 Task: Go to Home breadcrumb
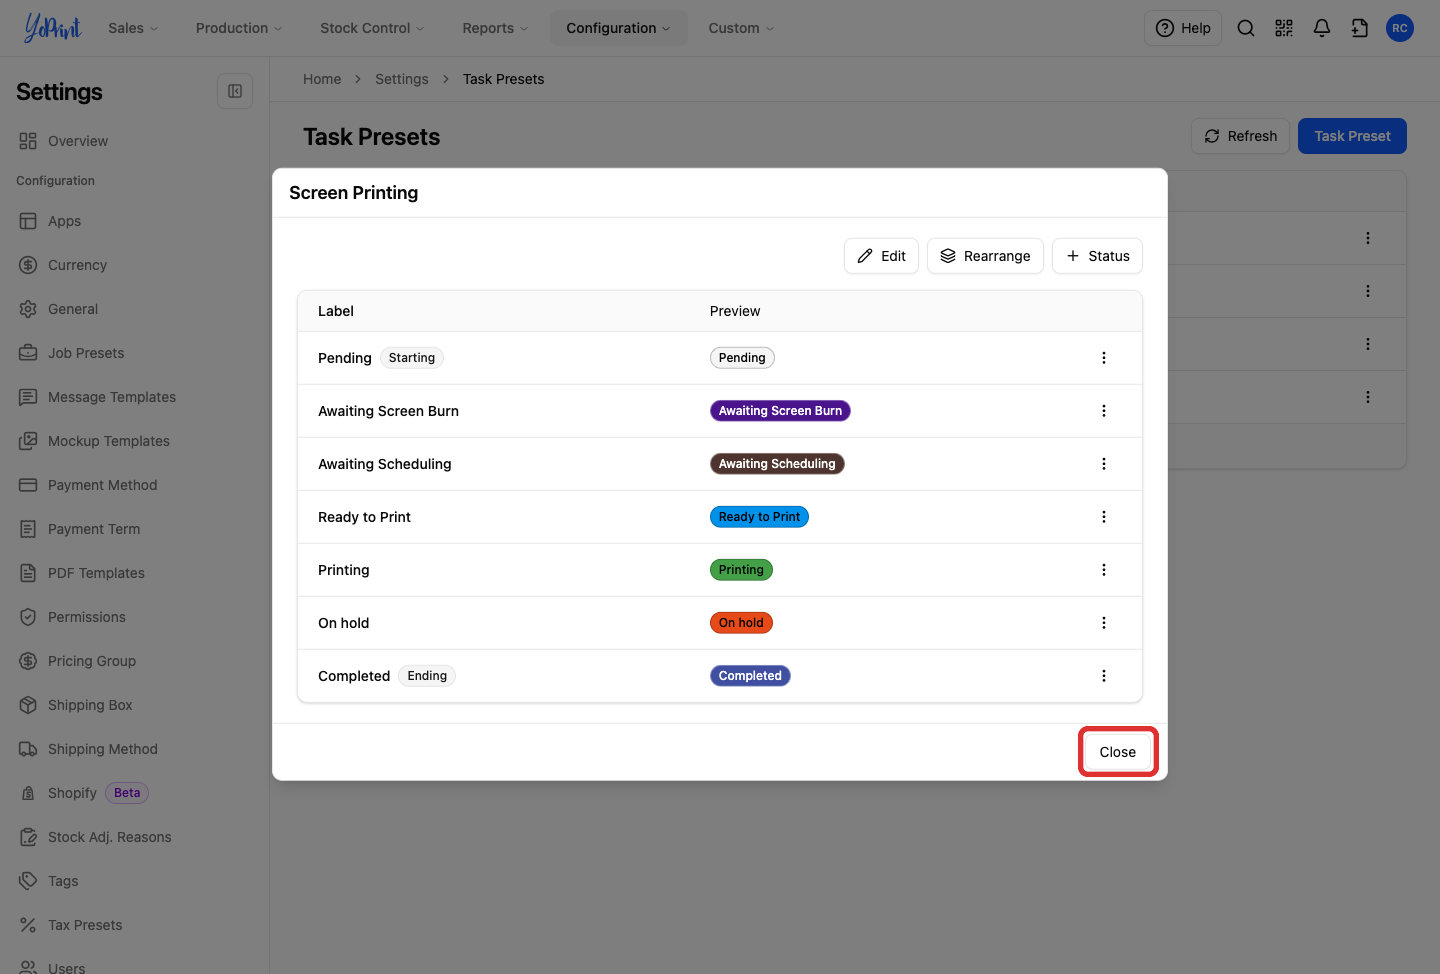tap(322, 79)
